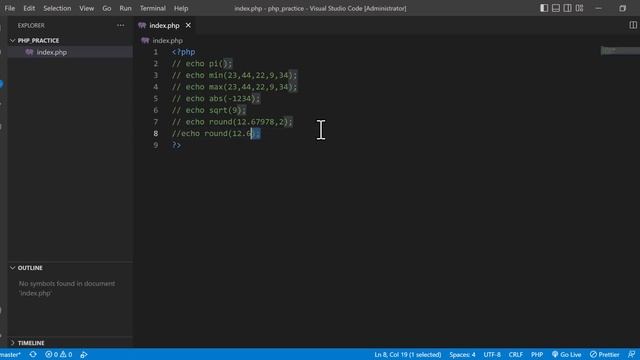Click the EXPLORER panel title
Viewport: 640px width, 360px height.
pos(31,25)
